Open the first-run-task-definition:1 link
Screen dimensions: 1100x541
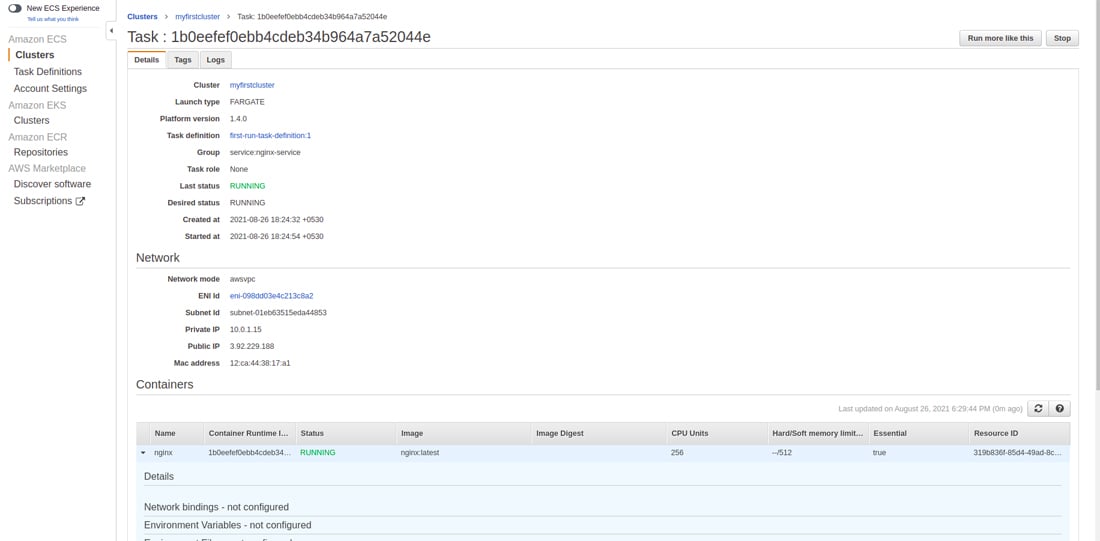coord(270,135)
